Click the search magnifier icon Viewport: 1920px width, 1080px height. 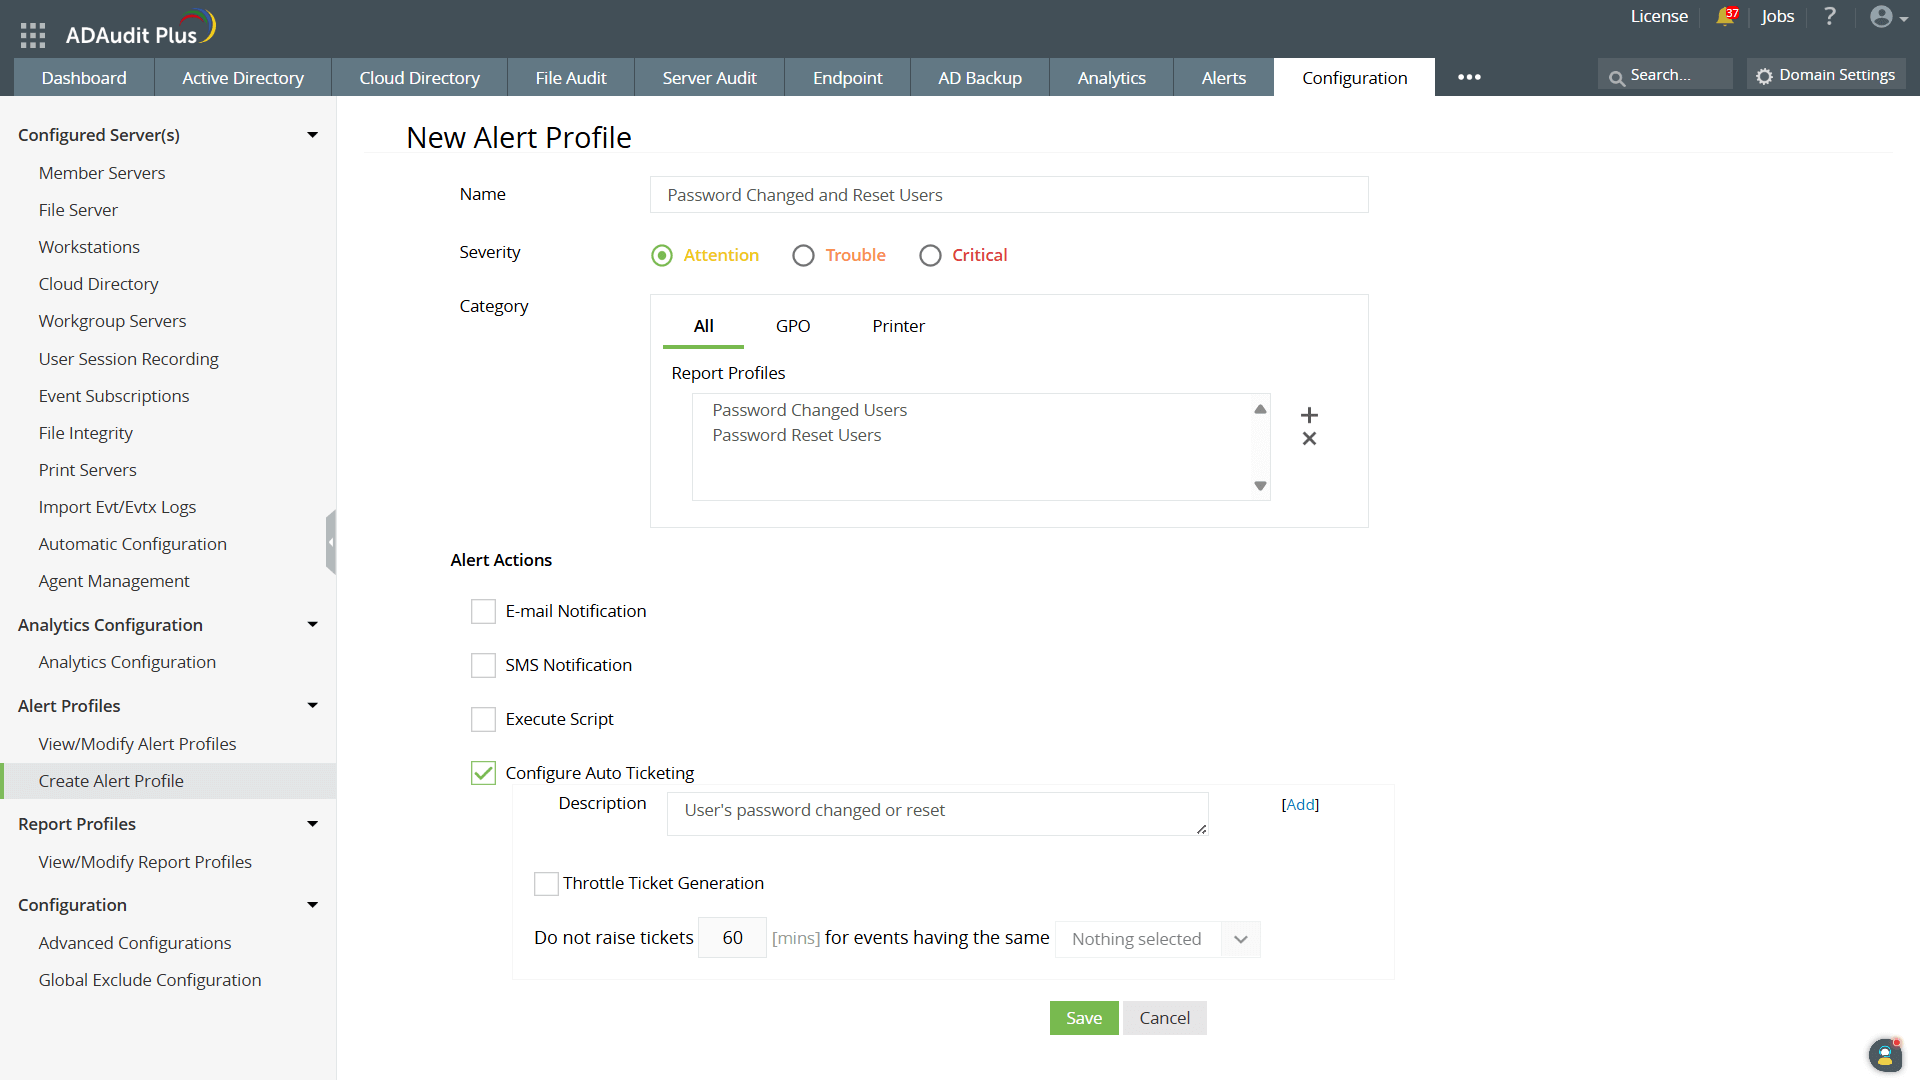[1620, 75]
